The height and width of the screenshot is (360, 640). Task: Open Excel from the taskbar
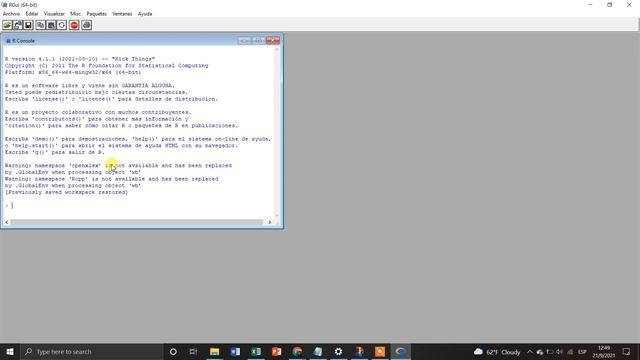click(x=256, y=351)
